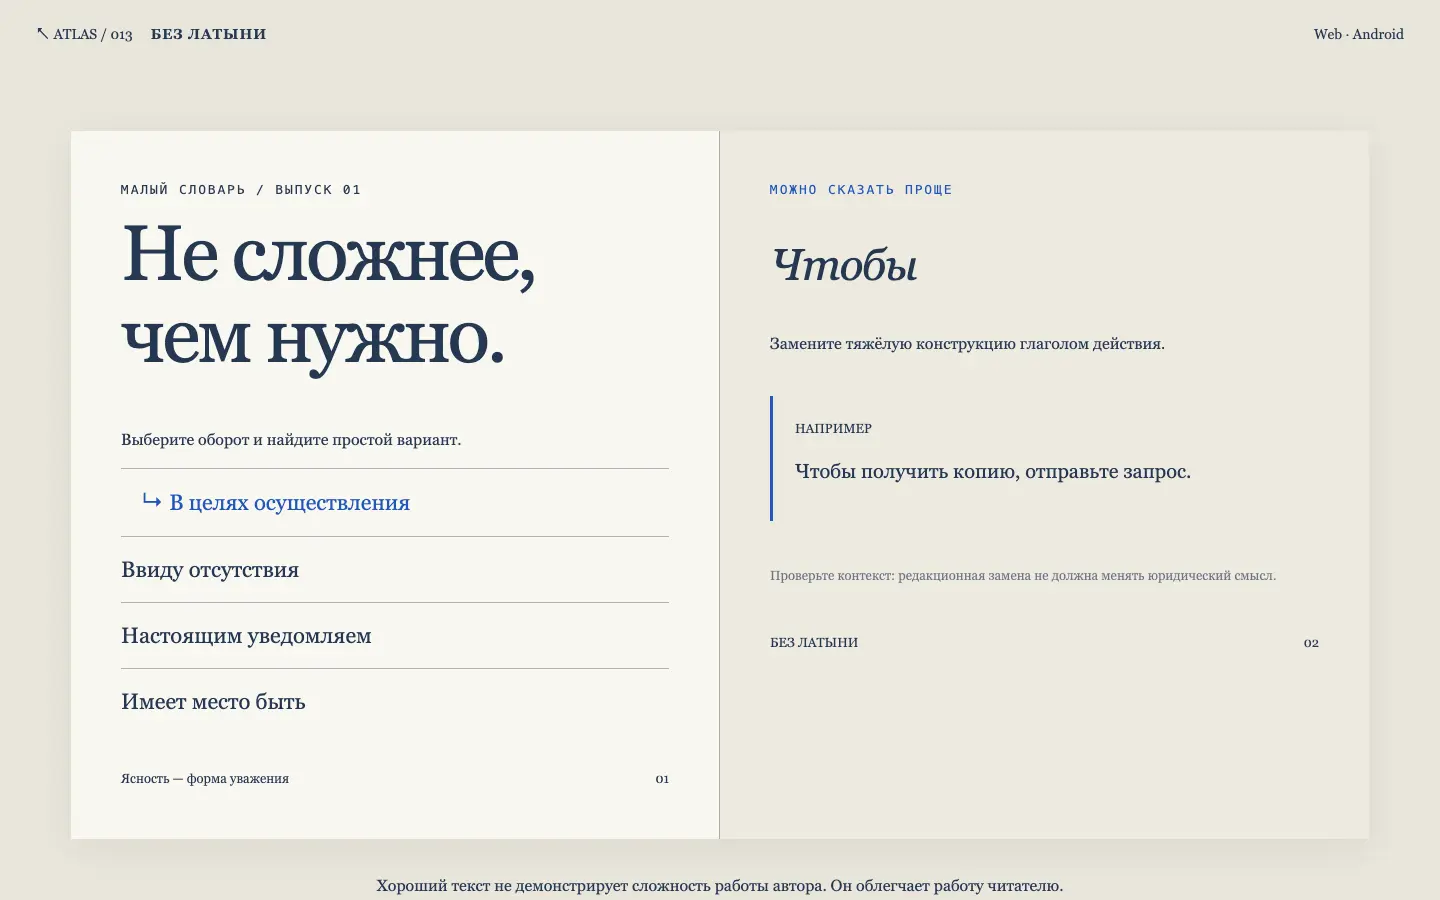The image size is (1440, 900).
Task: Click the page number '01'
Action: click(x=662, y=779)
